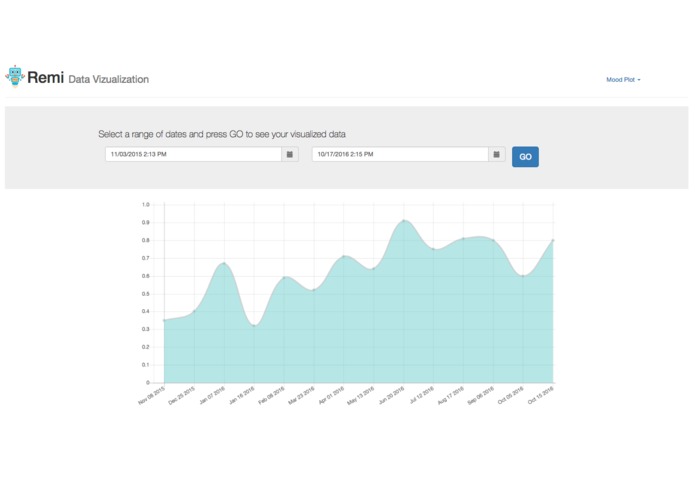695x494 pixels.
Task: Click the 0.1 label on y-axis
Action: click(x=146, y=365)
